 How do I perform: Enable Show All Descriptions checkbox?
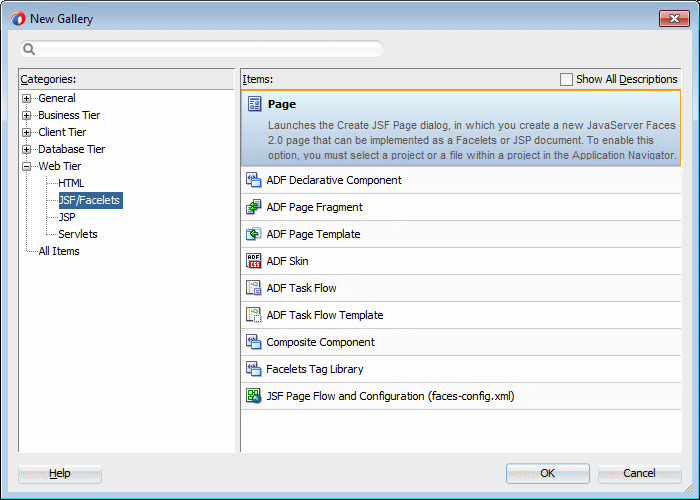coord(566,79)
